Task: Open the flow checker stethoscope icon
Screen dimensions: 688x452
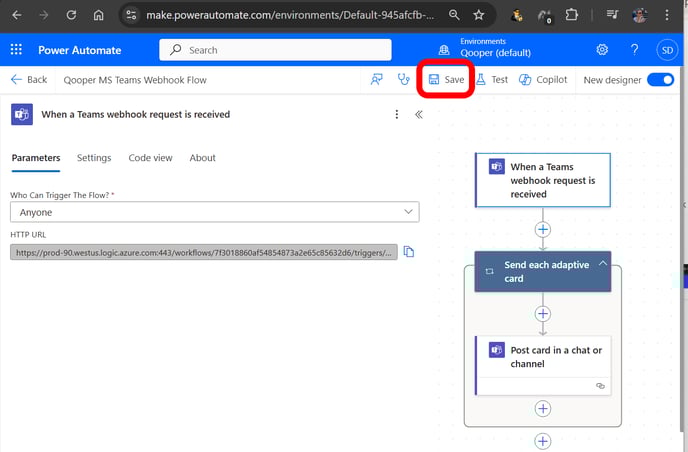Action: pyautogui.click(x=403, y=79)
